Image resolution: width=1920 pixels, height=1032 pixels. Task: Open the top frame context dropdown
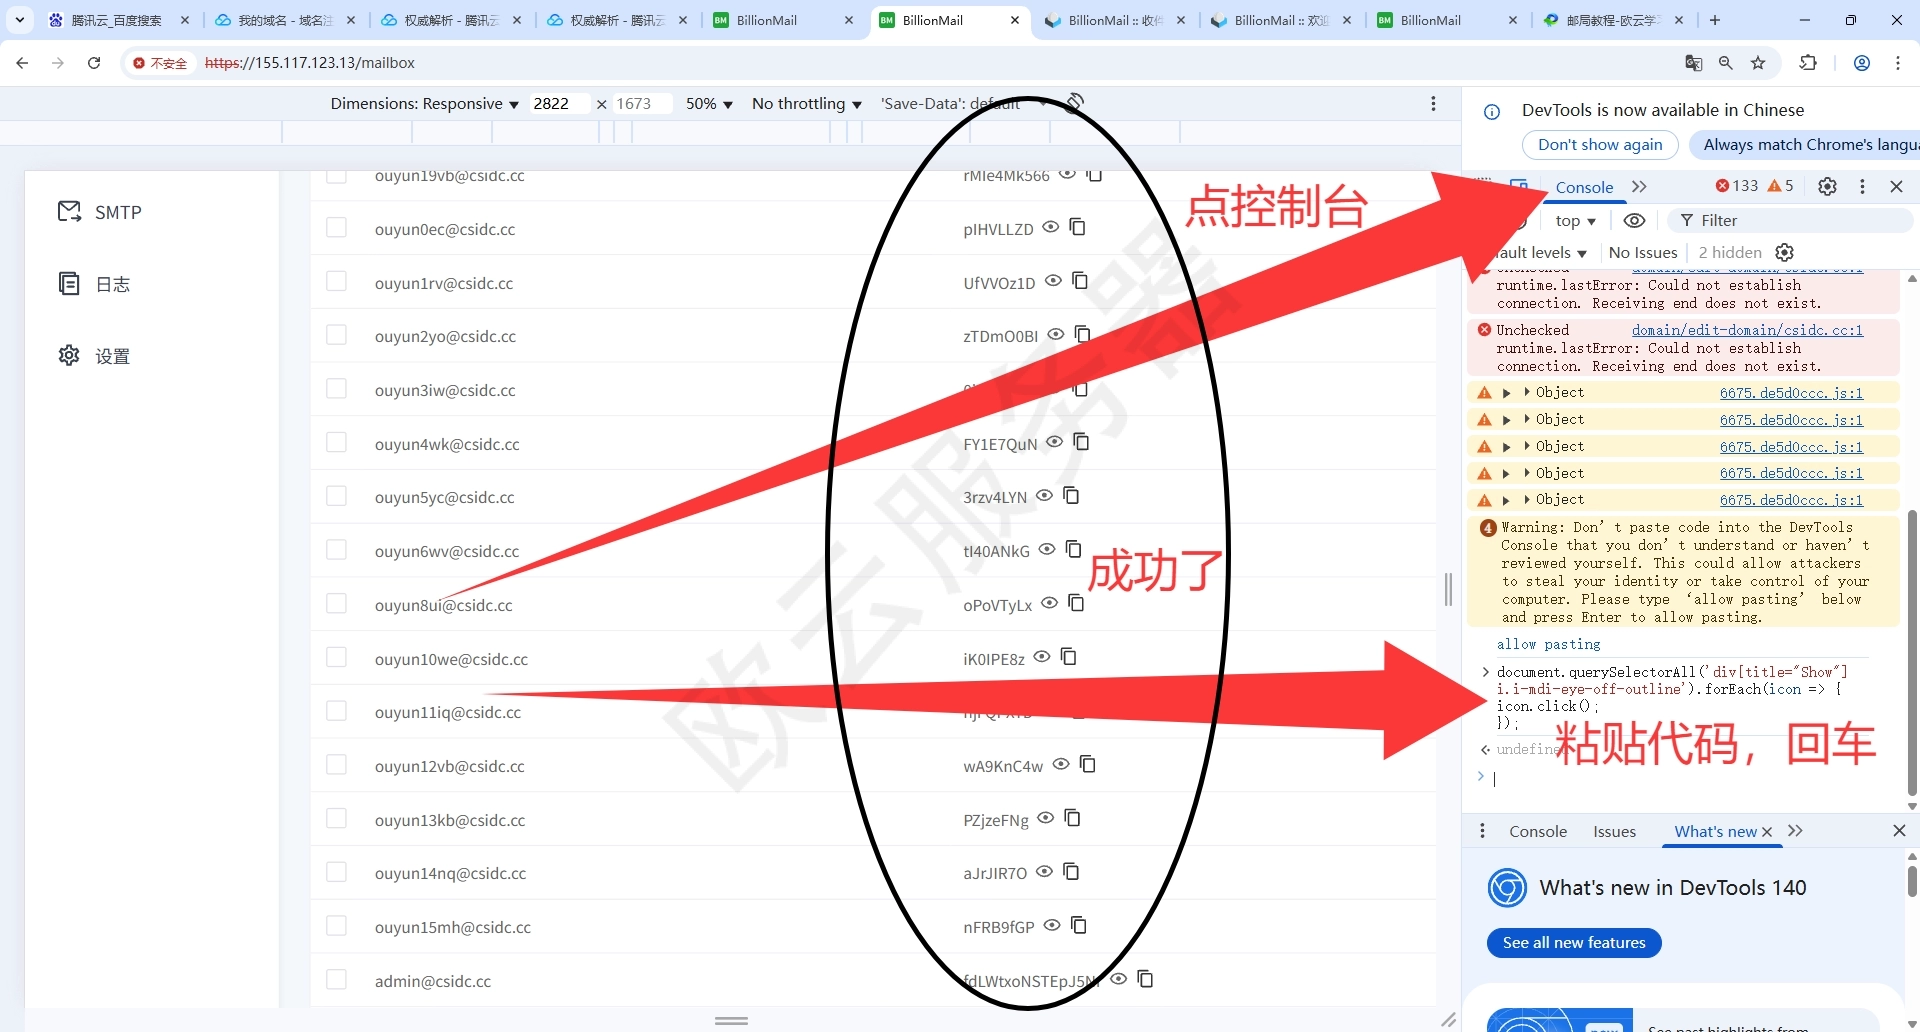pos(1575,220)
